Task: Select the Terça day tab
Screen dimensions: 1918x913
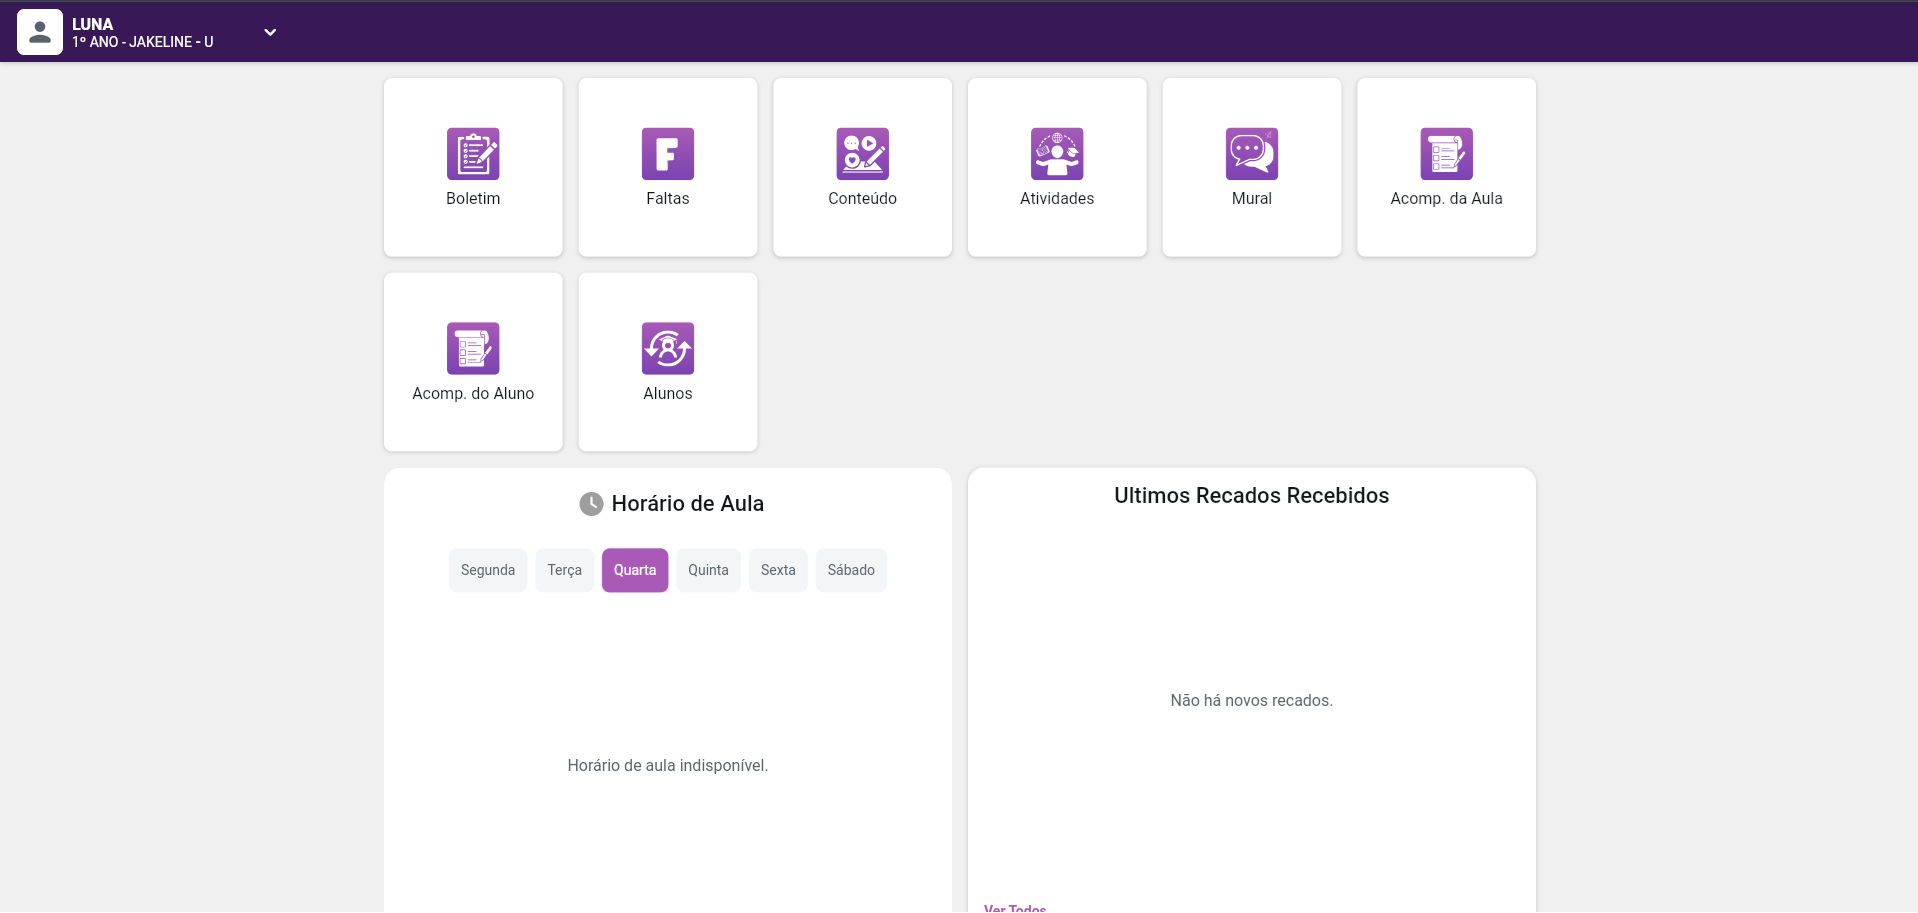Action: coord(564,570)
